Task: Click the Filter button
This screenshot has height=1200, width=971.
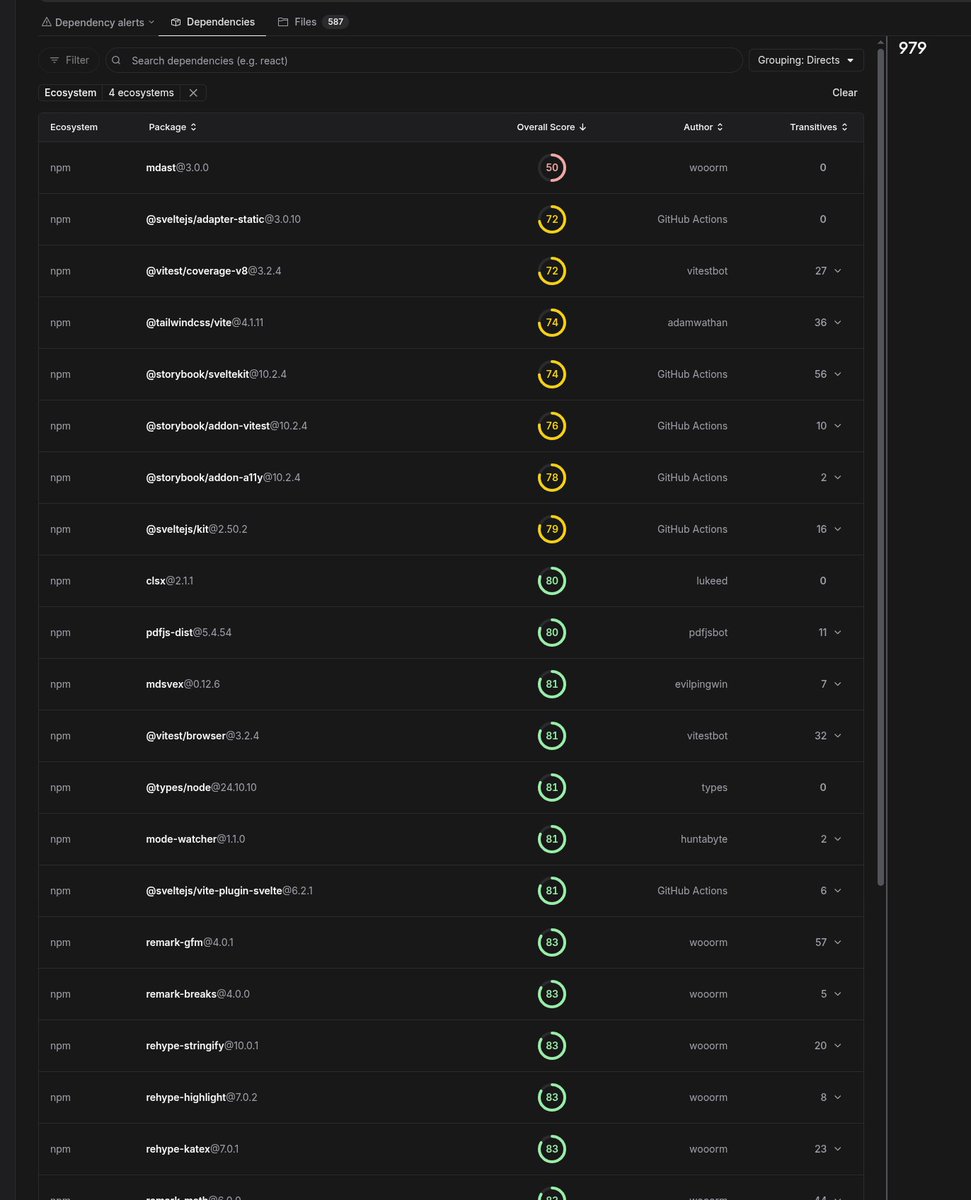Action: (x=69, y=60)
